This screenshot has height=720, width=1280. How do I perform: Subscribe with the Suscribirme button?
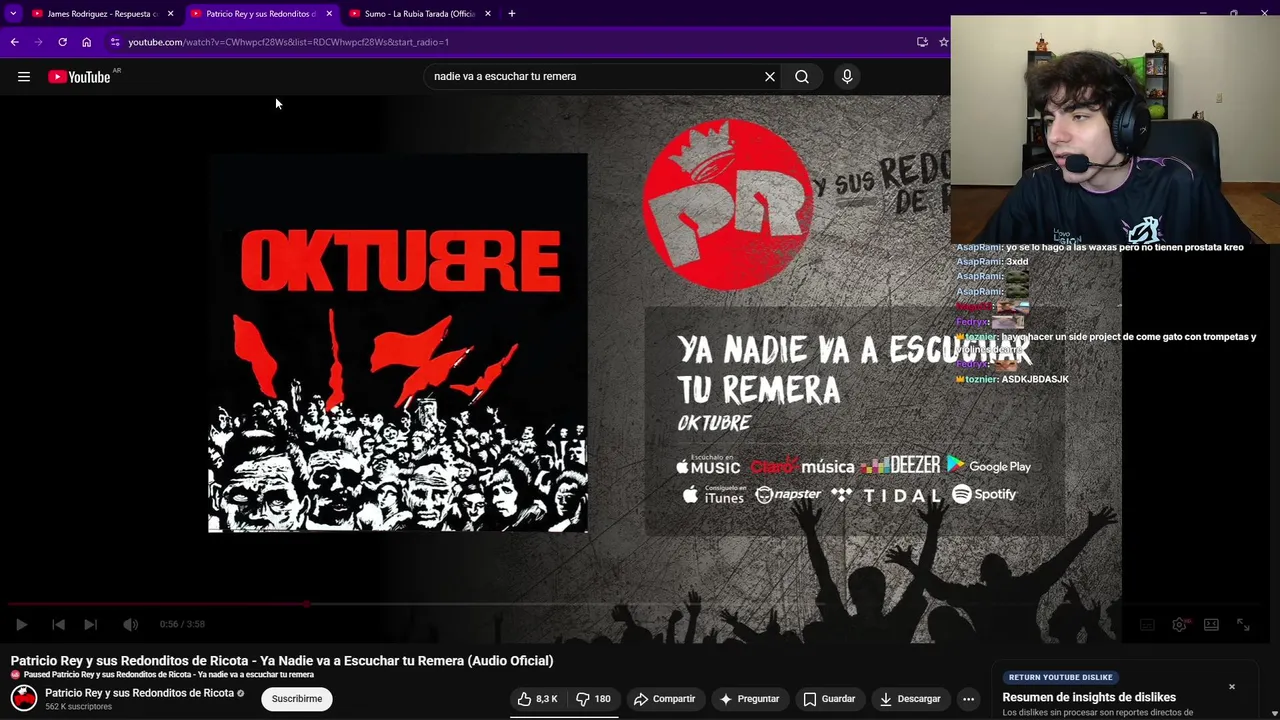pos(297,699)
